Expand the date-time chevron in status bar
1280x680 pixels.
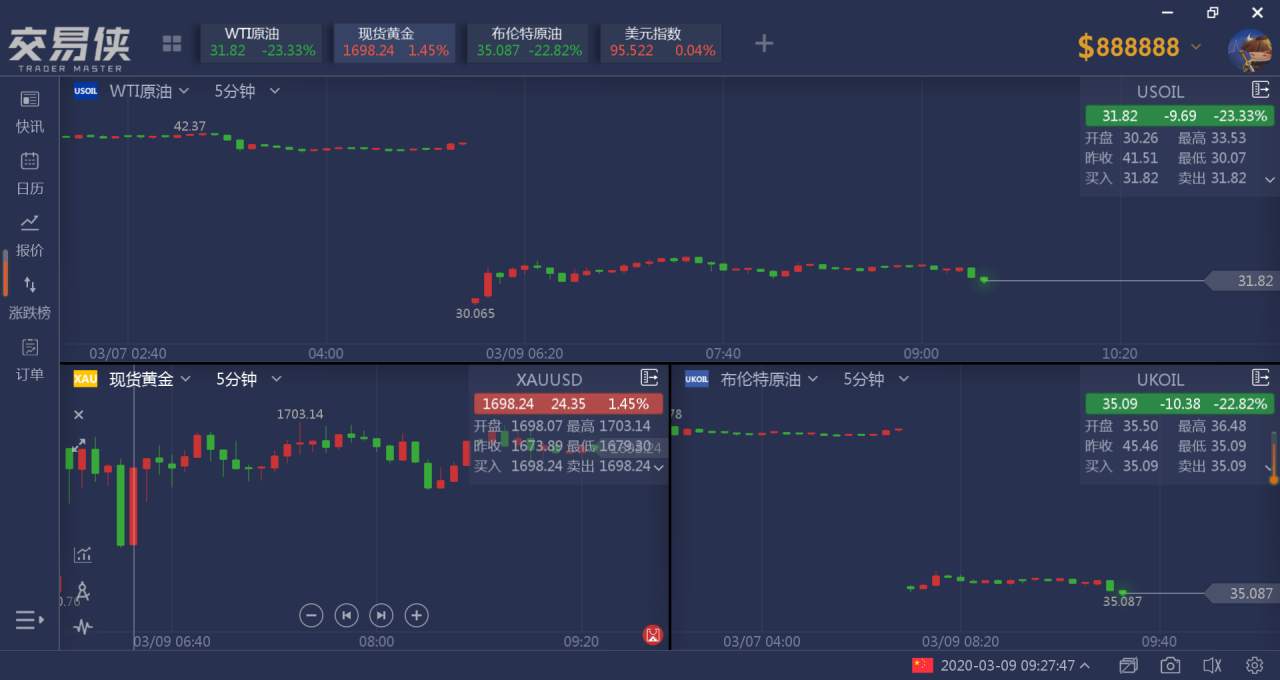point(1085,665)
